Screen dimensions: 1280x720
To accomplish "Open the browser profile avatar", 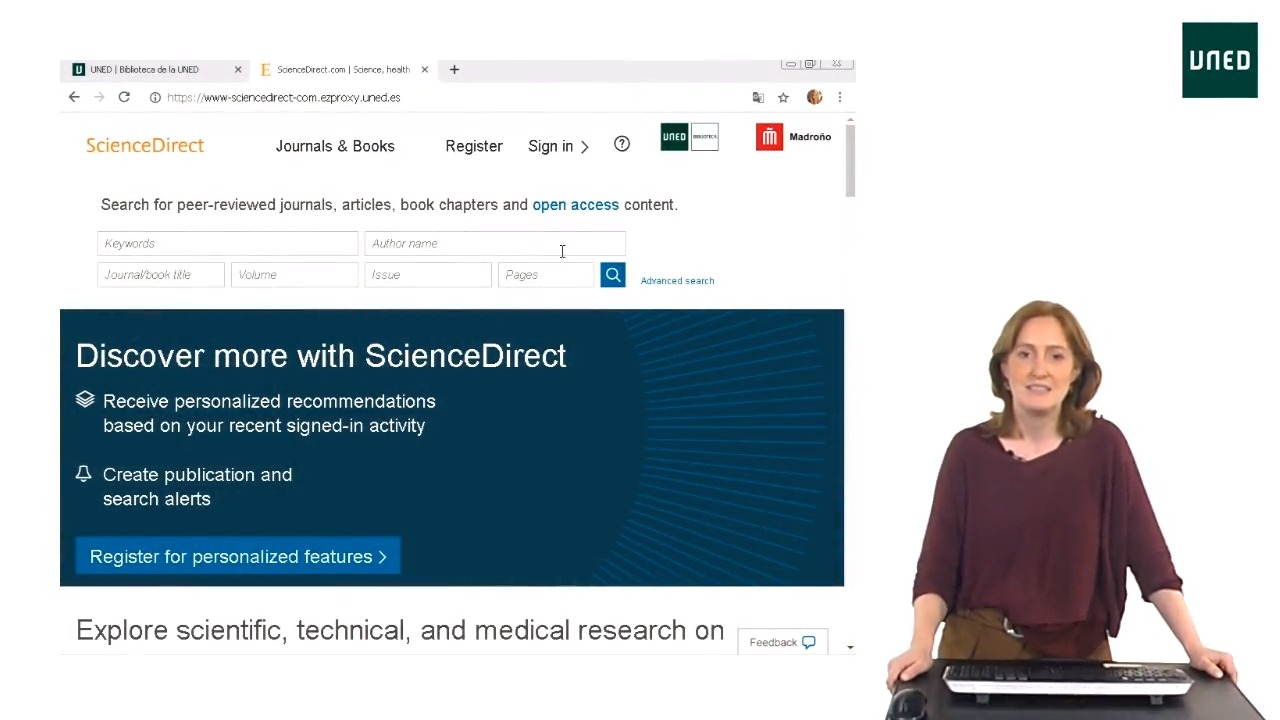I will 814,97.
